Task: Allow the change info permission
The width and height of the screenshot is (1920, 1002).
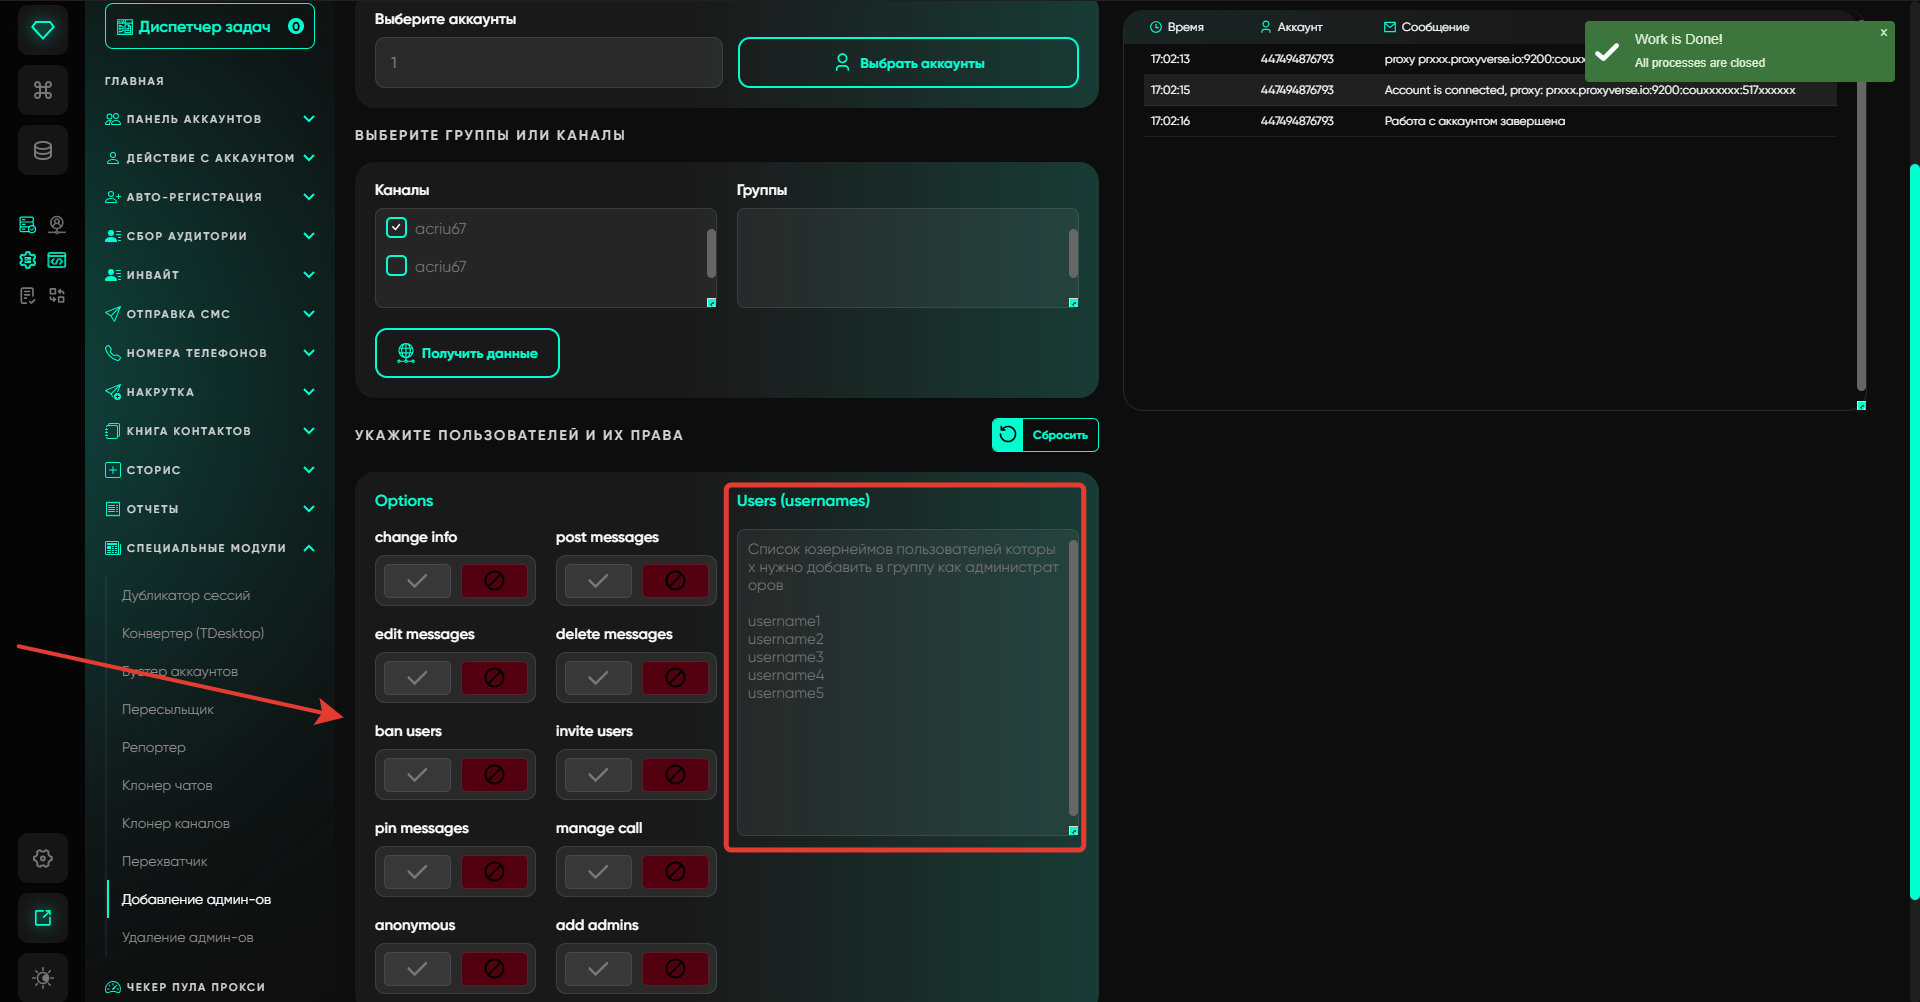Action: 417,581
